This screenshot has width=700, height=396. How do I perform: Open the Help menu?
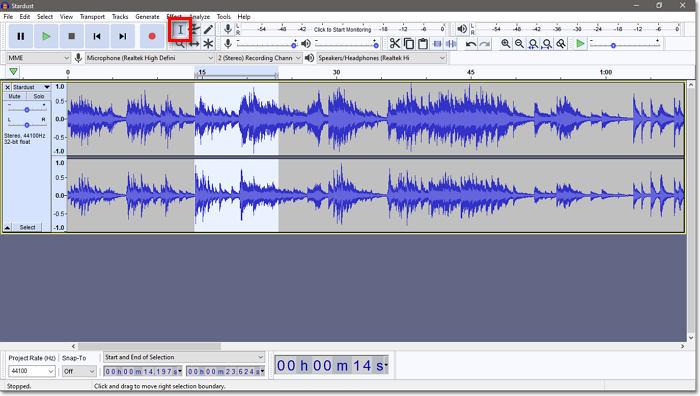click(x=244, y=17)
